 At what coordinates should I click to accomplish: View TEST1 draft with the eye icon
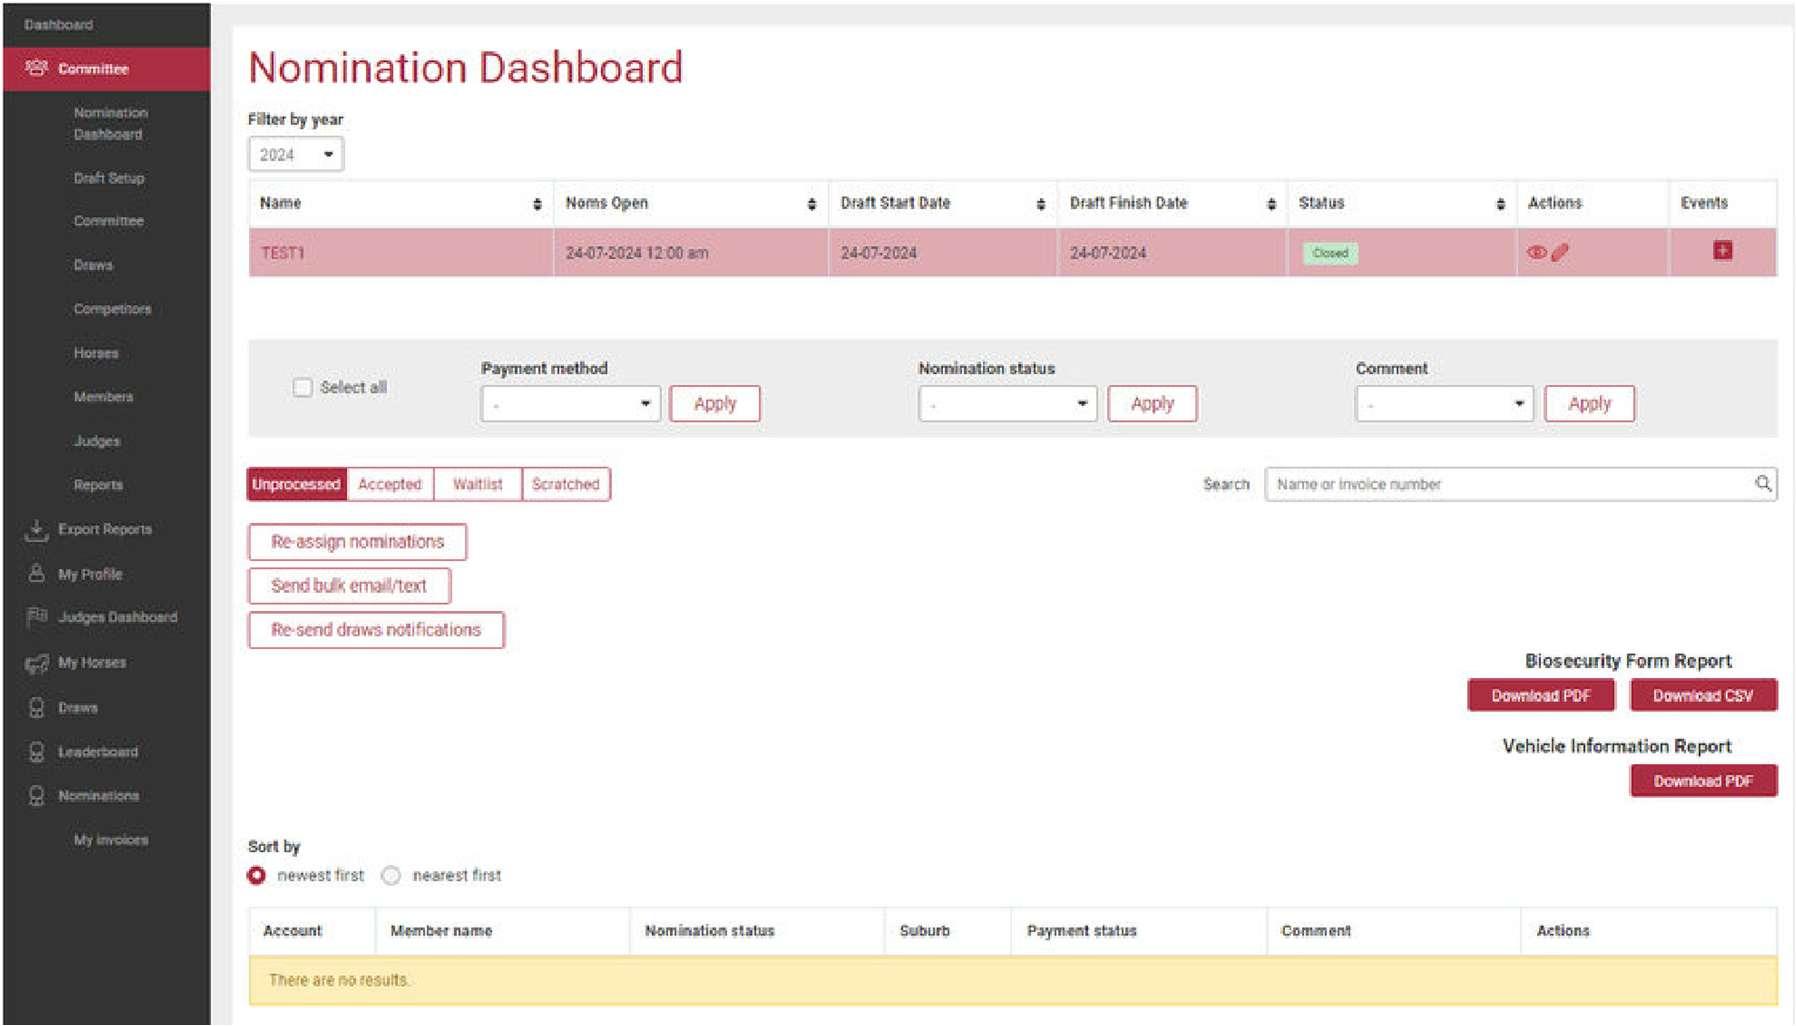[1536, 253]
